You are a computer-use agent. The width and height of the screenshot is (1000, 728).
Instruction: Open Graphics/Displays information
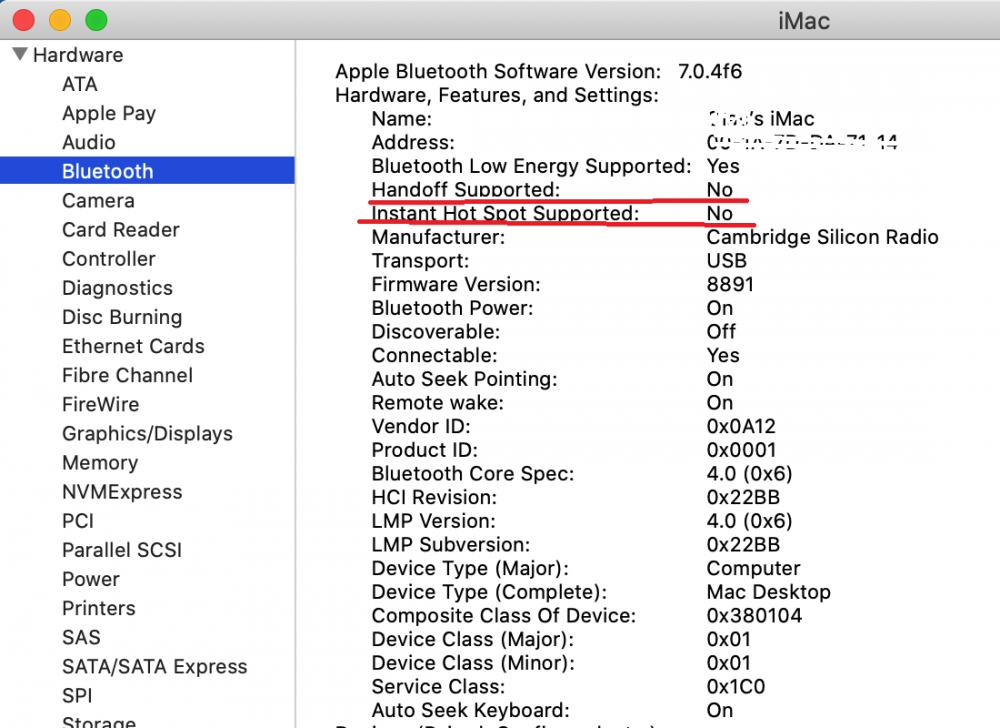pyautogui.click(x=147, y=433)
